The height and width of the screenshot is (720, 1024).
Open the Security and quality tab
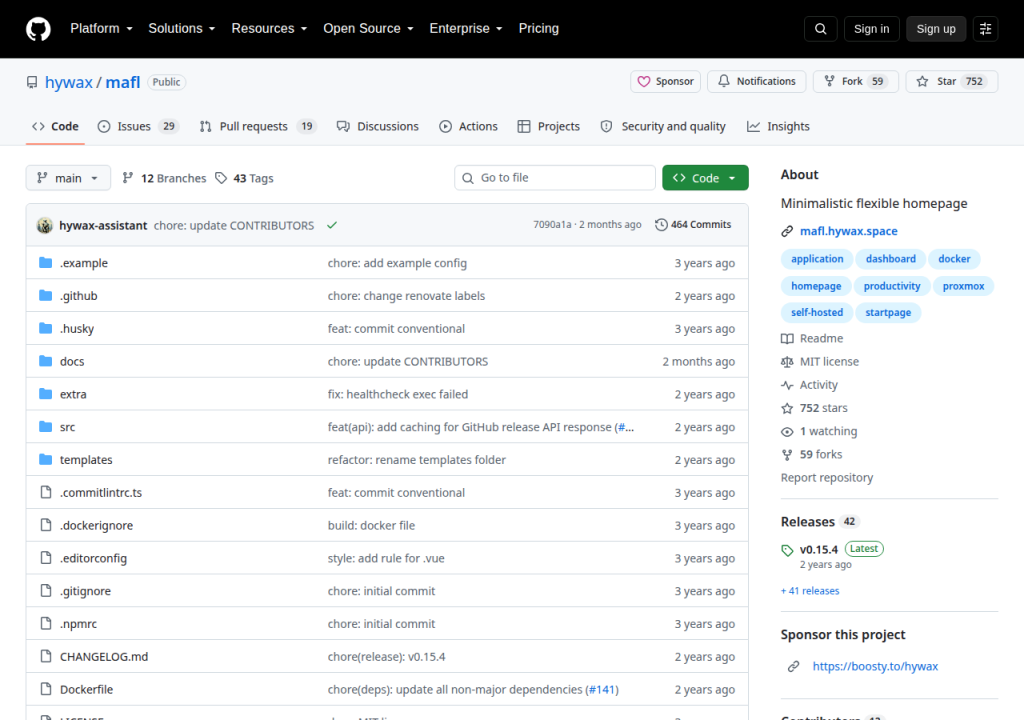pos(663,127)
